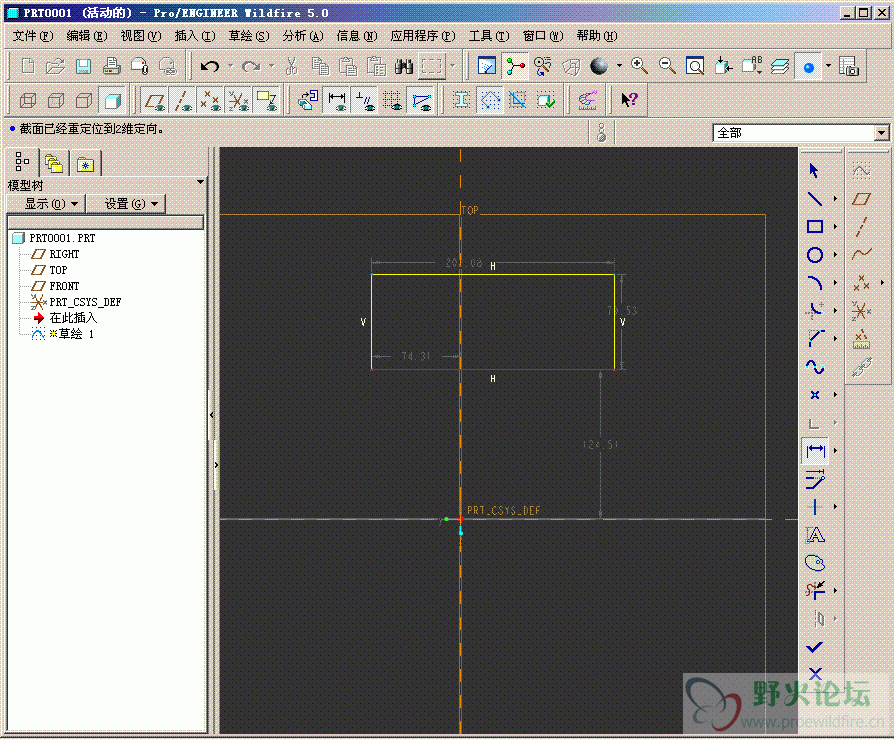The width and height of the screenshot is (894, 740).
Task: Expand the Rectangle tool flyout arrow
Action: click(835, 226)
